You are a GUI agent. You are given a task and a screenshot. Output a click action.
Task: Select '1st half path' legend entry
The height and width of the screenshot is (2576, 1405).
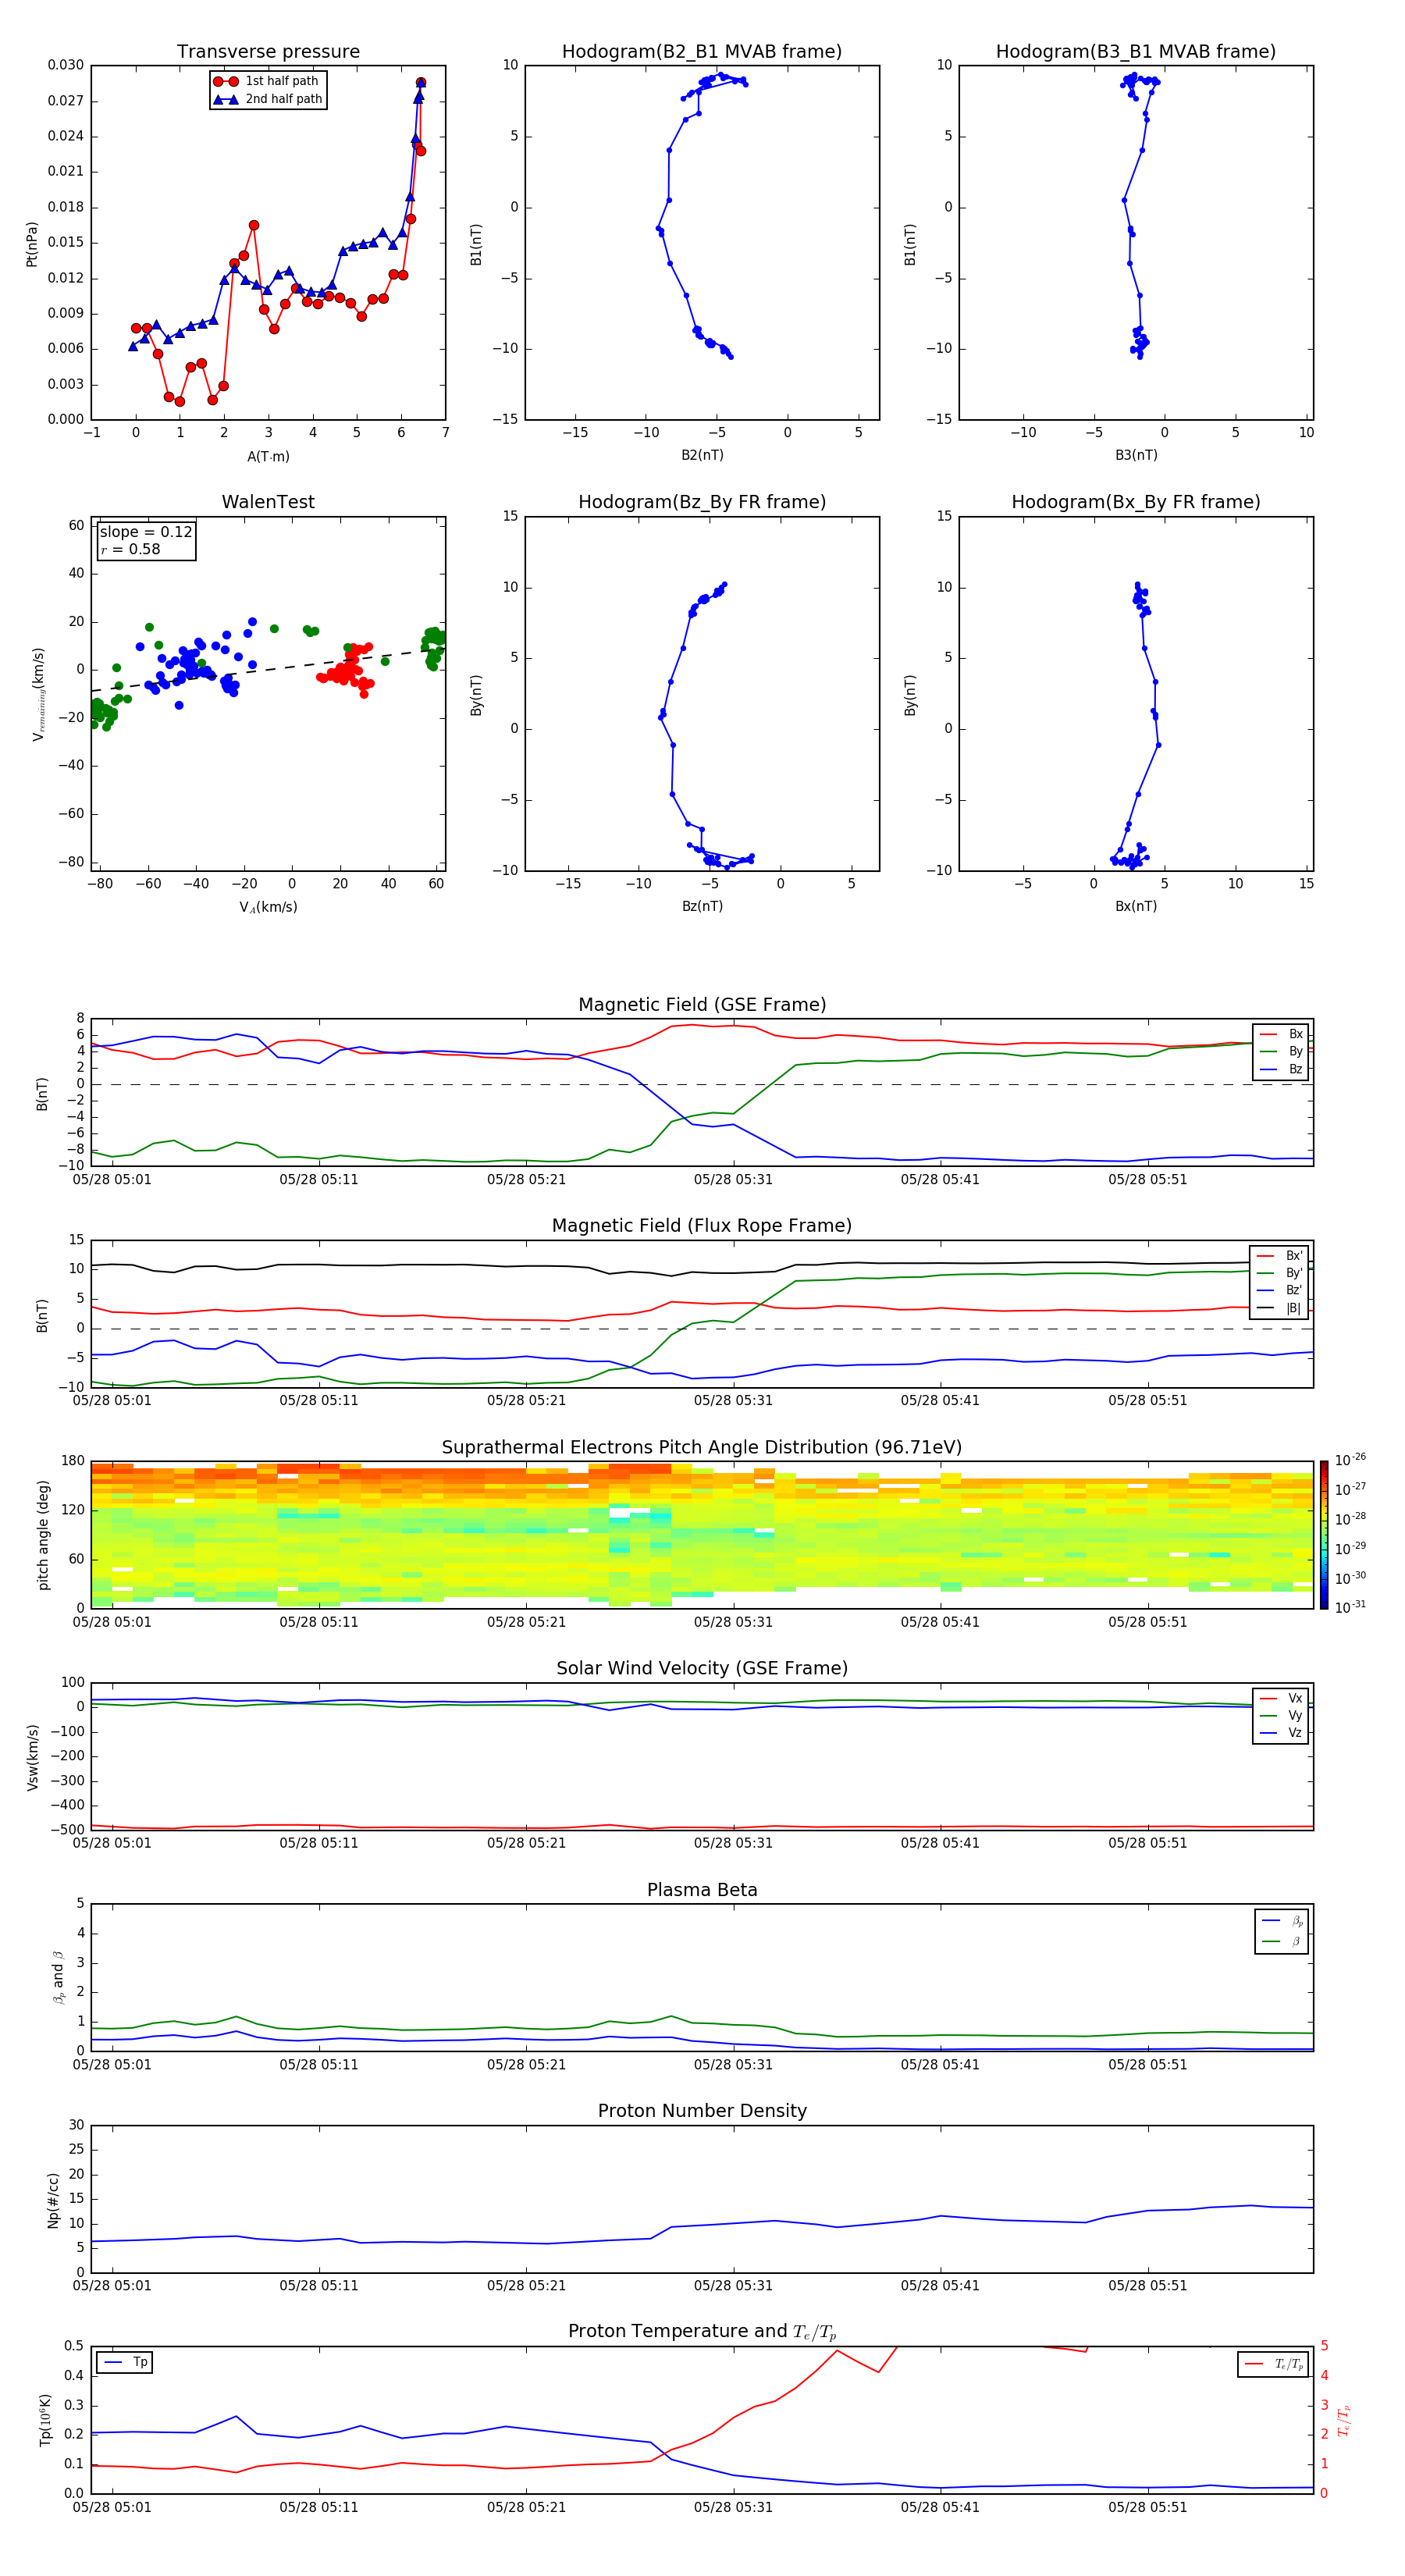click(268, 81)
